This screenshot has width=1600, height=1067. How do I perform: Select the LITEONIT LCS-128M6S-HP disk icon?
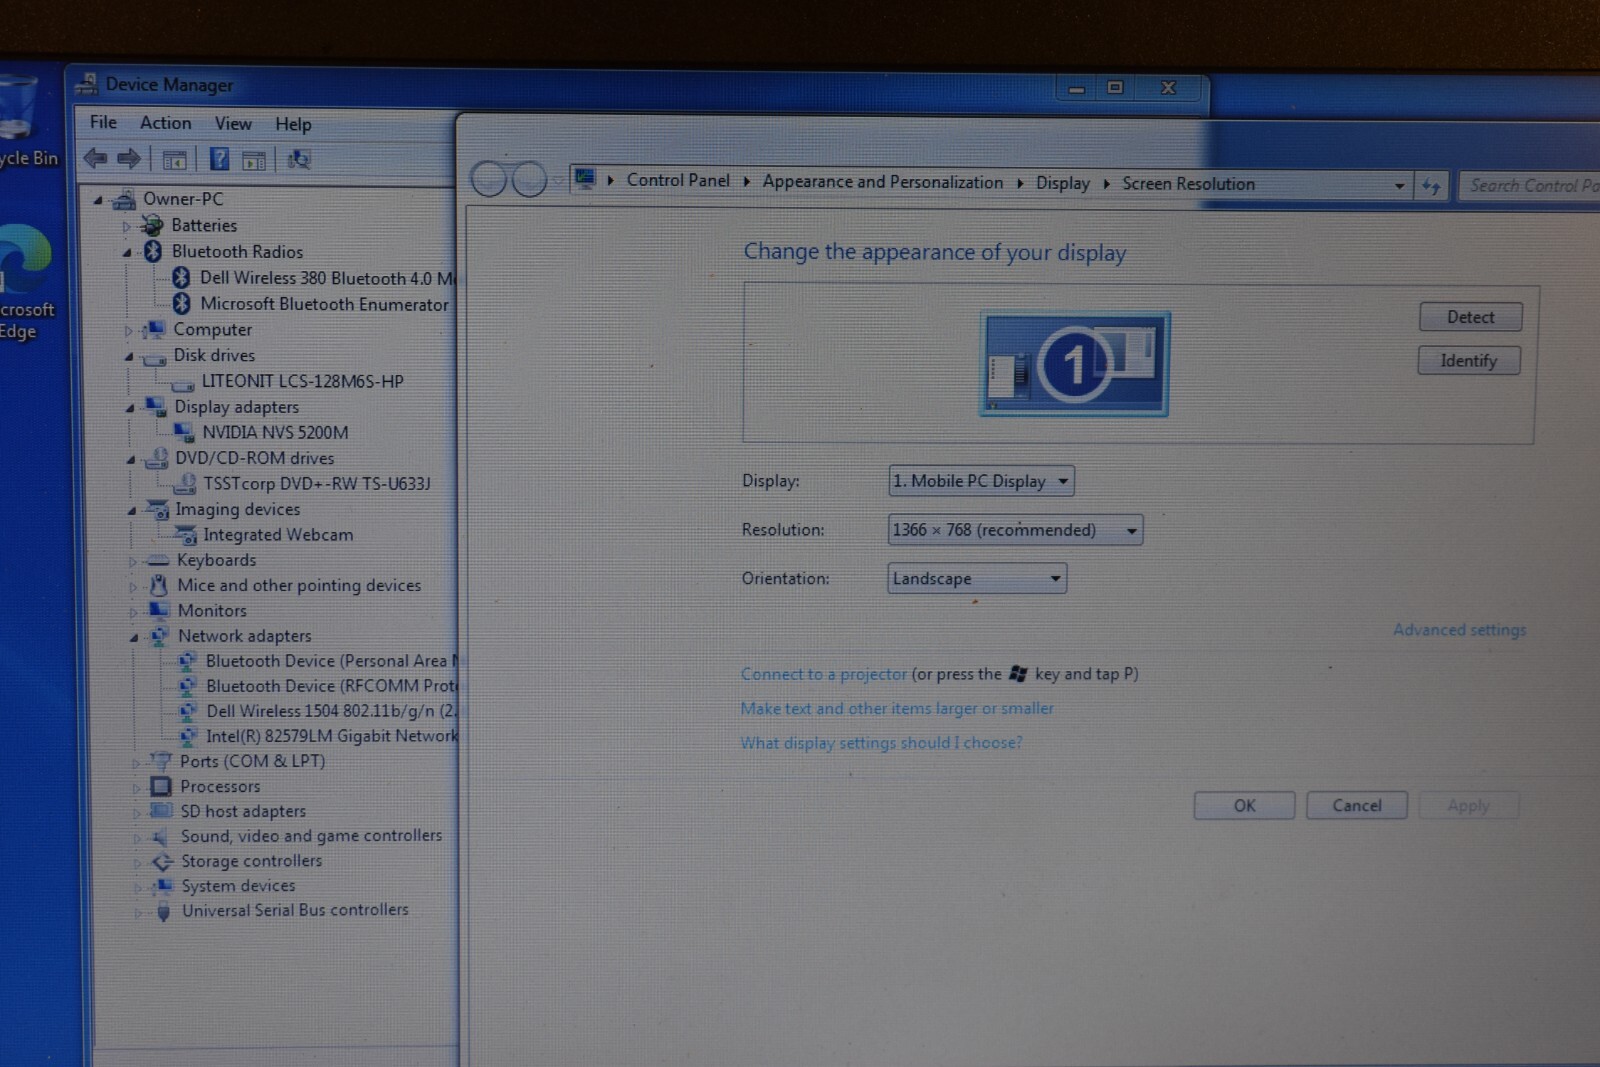(x=183, y=383)
